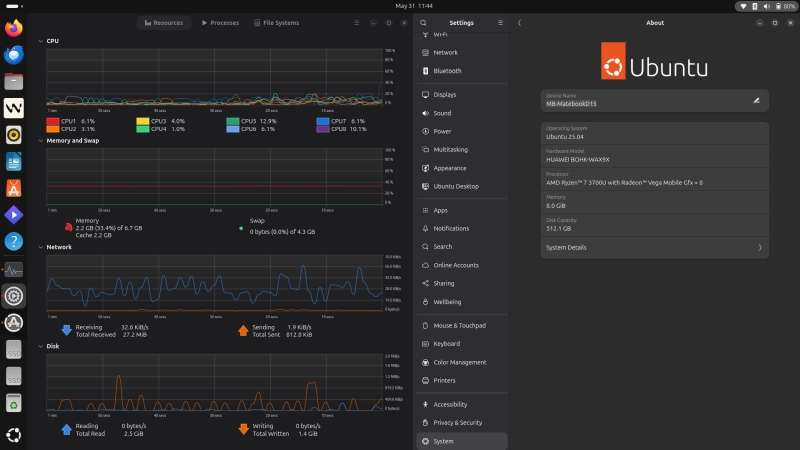The height and width of the screenshot is (450, 800).
Task: Switch to the File Systems tab
Action: click(x=277, y=23)
